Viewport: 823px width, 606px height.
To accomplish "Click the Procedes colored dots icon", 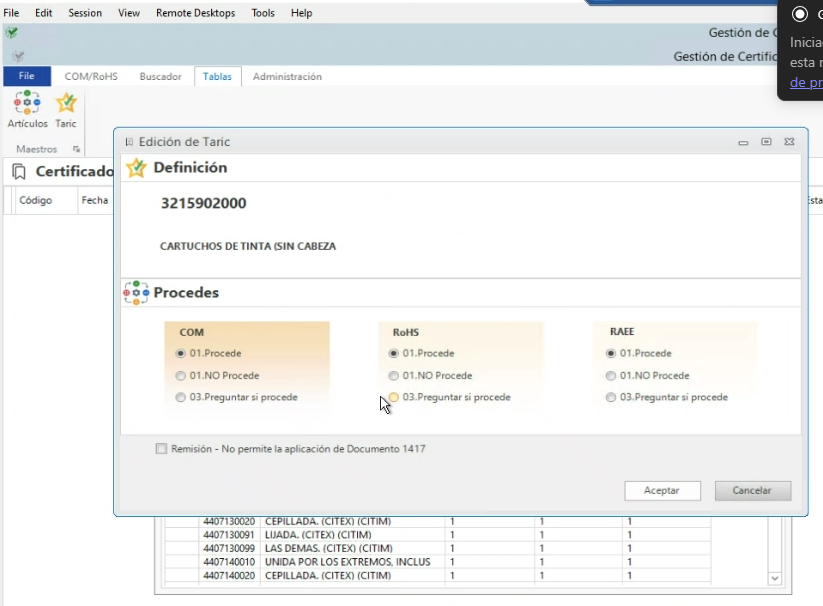I will pyautogui.click(x=136, y=293).
